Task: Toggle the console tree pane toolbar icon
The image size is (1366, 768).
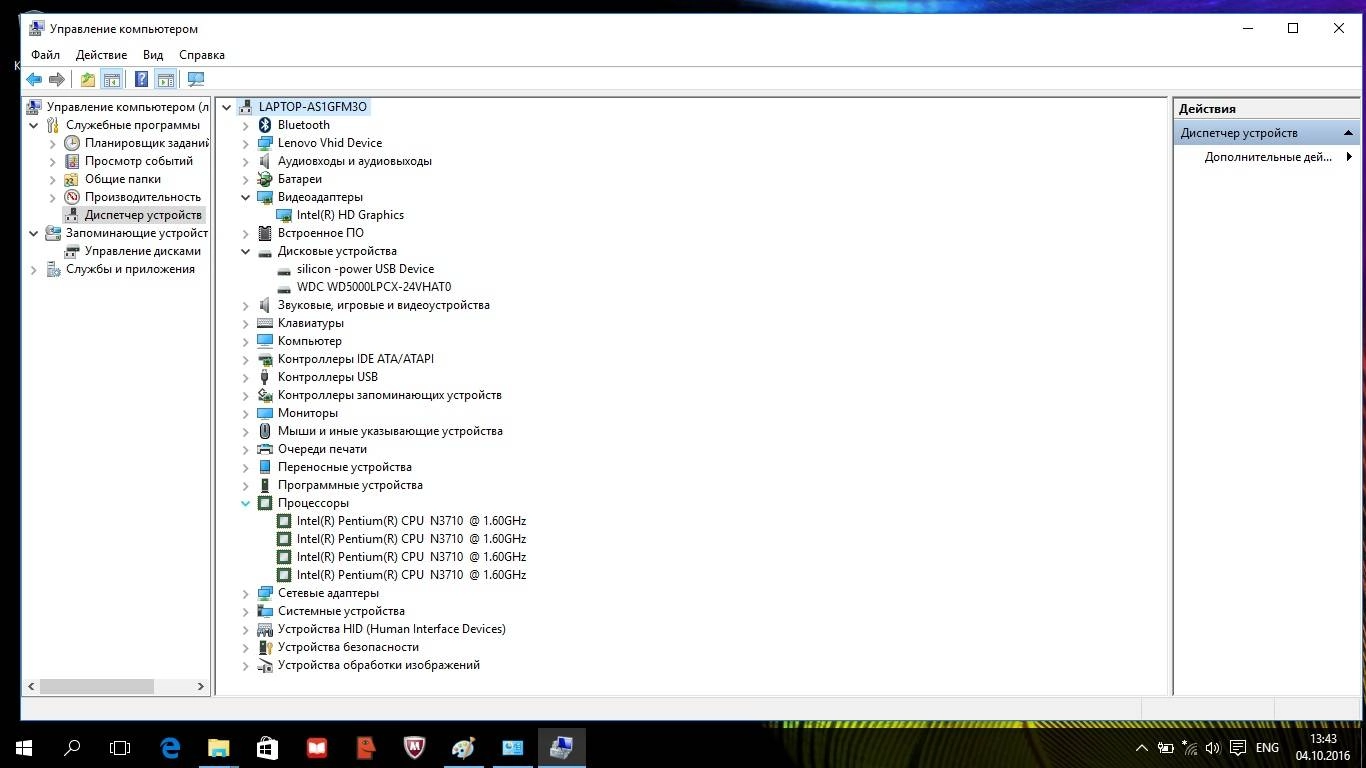Action: [112, 79]
